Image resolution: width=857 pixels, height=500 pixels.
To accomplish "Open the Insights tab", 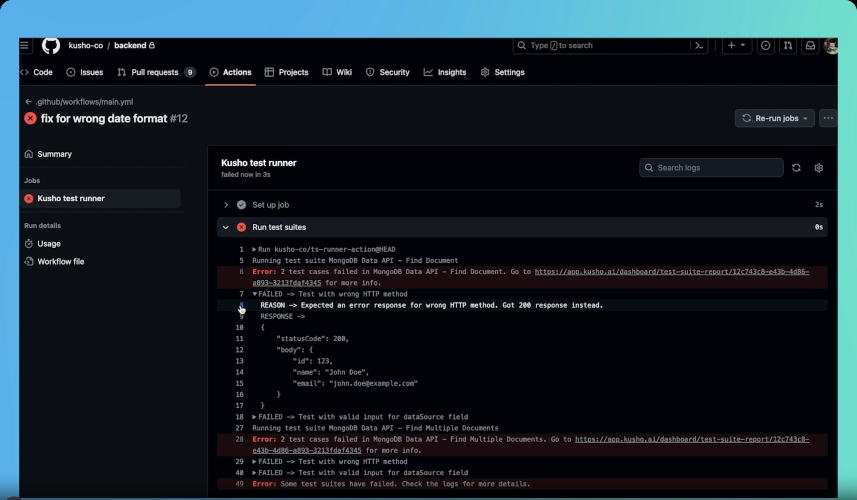I will (x=445, y=72).
